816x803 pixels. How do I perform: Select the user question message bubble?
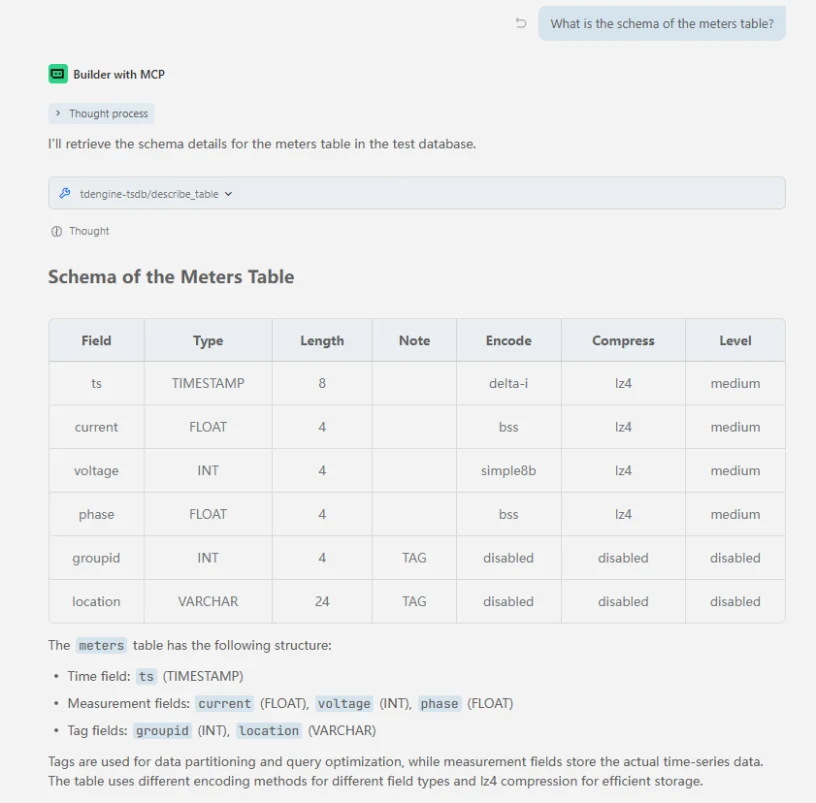[661, 23]
